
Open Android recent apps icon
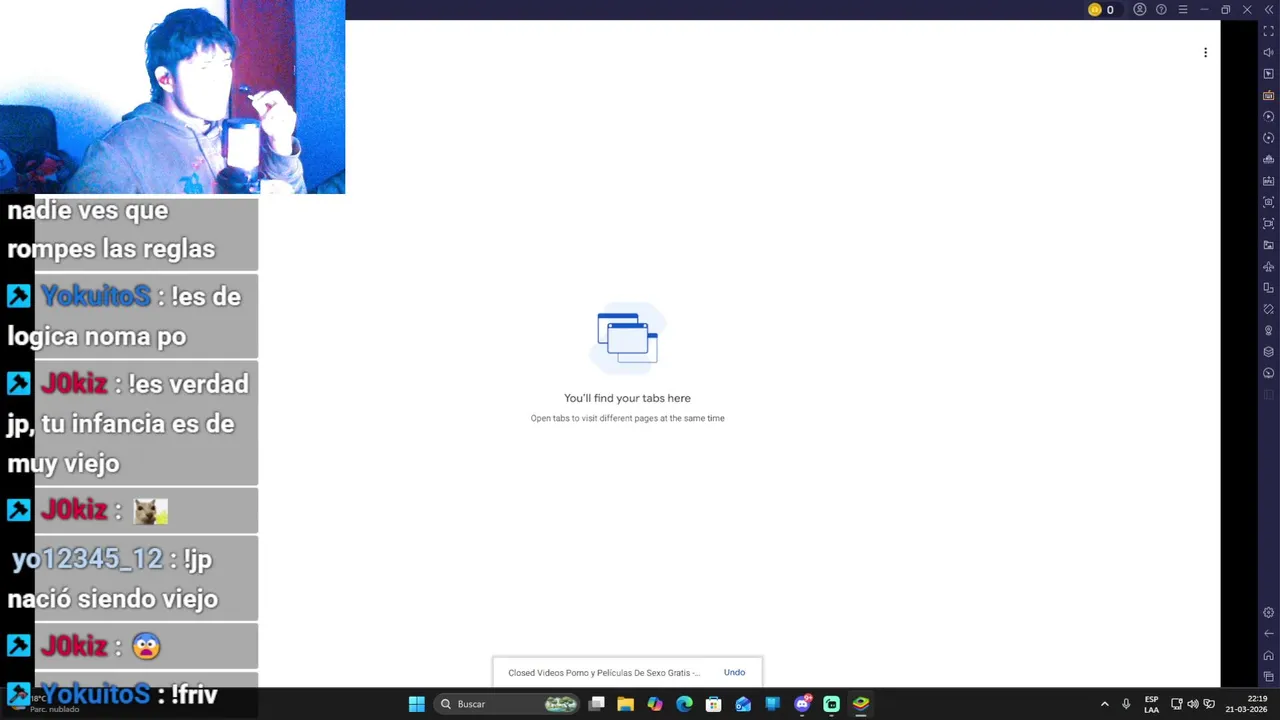click(1268, 677)
